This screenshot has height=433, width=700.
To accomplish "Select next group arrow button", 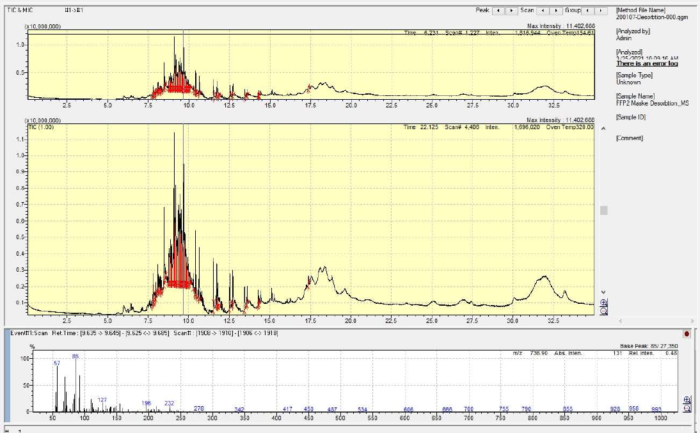I will point(602,7).
